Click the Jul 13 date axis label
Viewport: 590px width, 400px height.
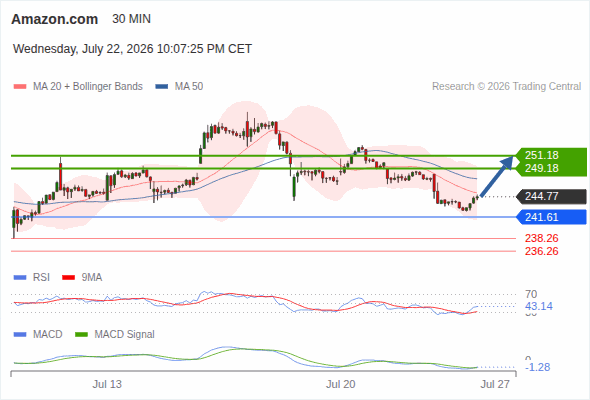click(107, 384)
